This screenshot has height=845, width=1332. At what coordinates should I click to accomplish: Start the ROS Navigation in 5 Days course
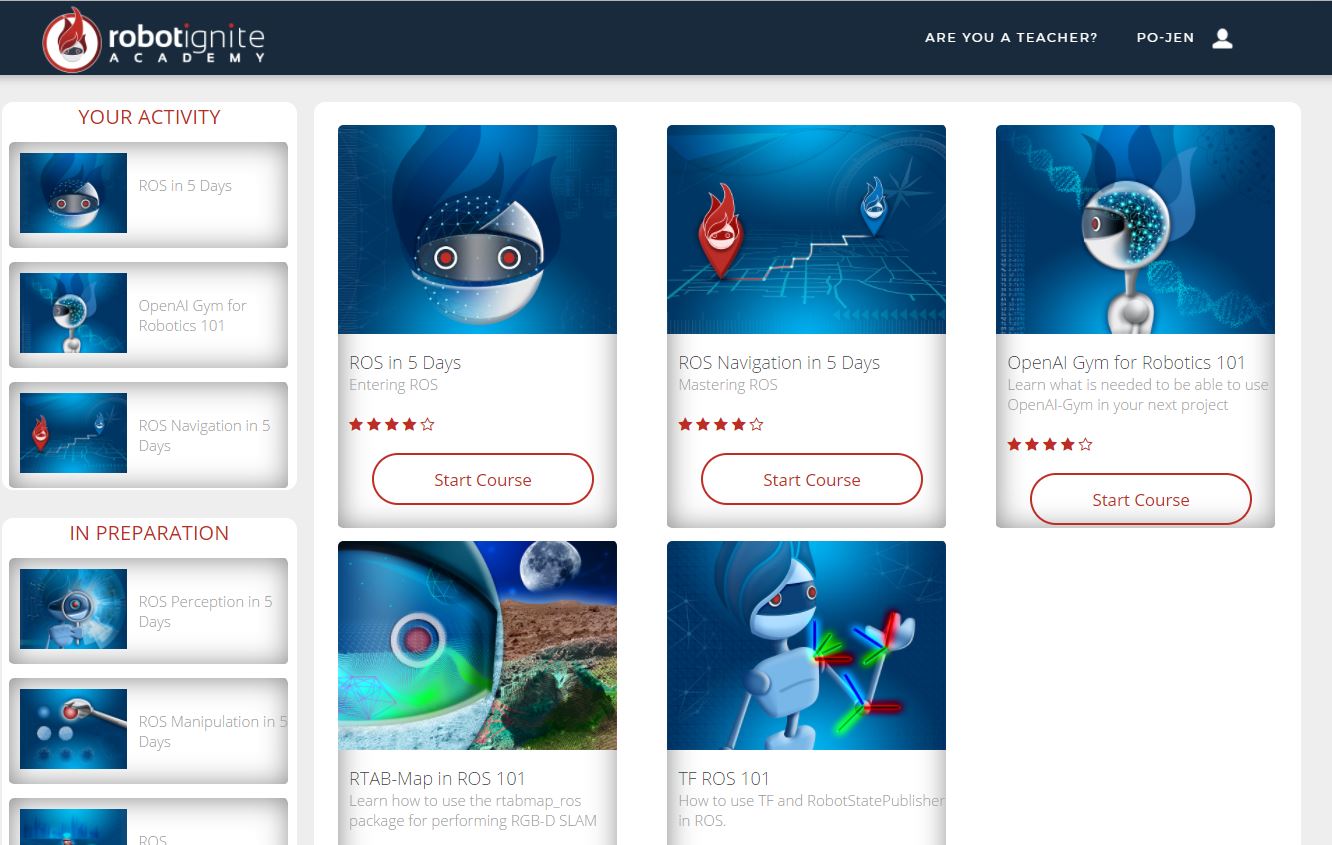point(812,479)
